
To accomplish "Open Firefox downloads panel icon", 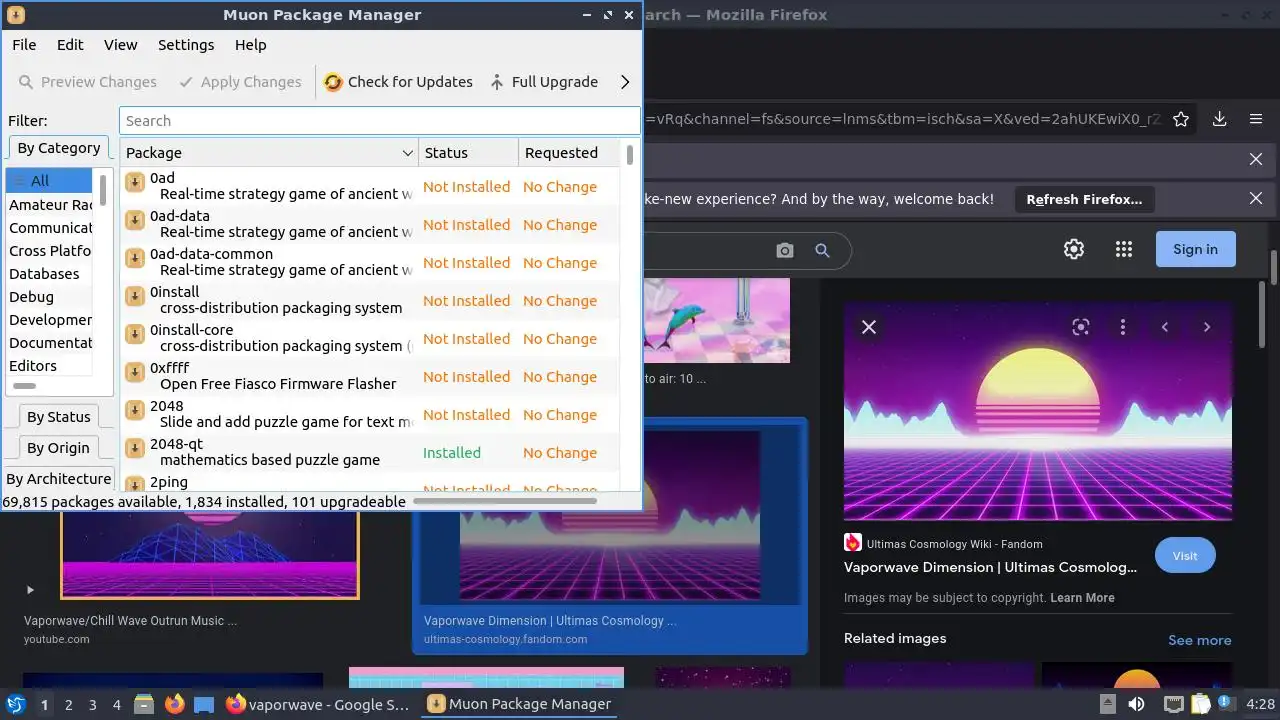I will click(x=1220, y=119).
